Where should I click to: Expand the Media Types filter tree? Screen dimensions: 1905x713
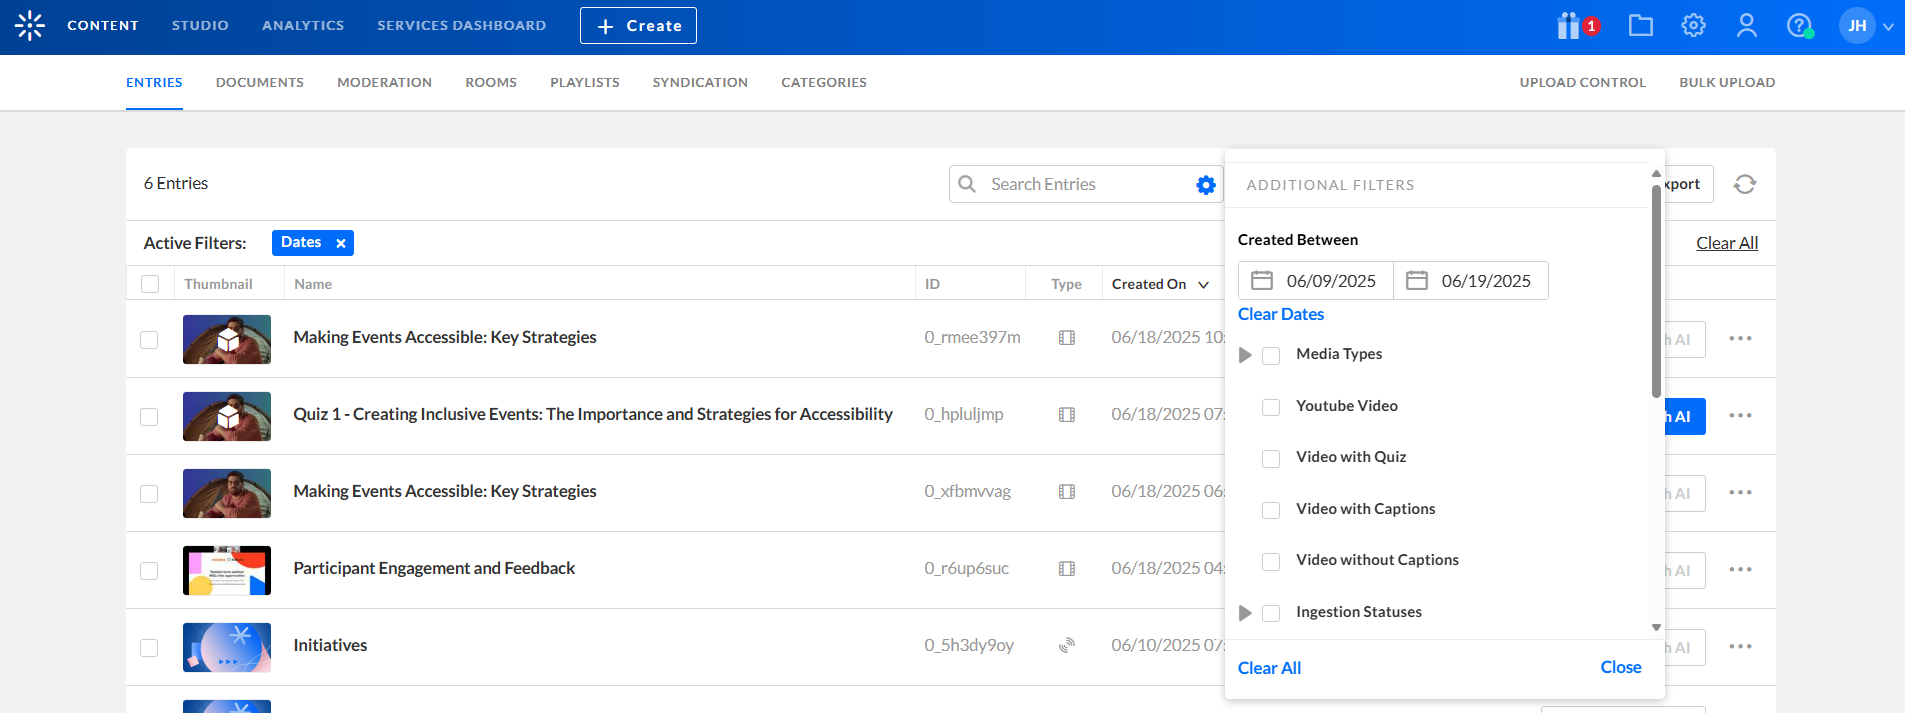click(1245, 355)
